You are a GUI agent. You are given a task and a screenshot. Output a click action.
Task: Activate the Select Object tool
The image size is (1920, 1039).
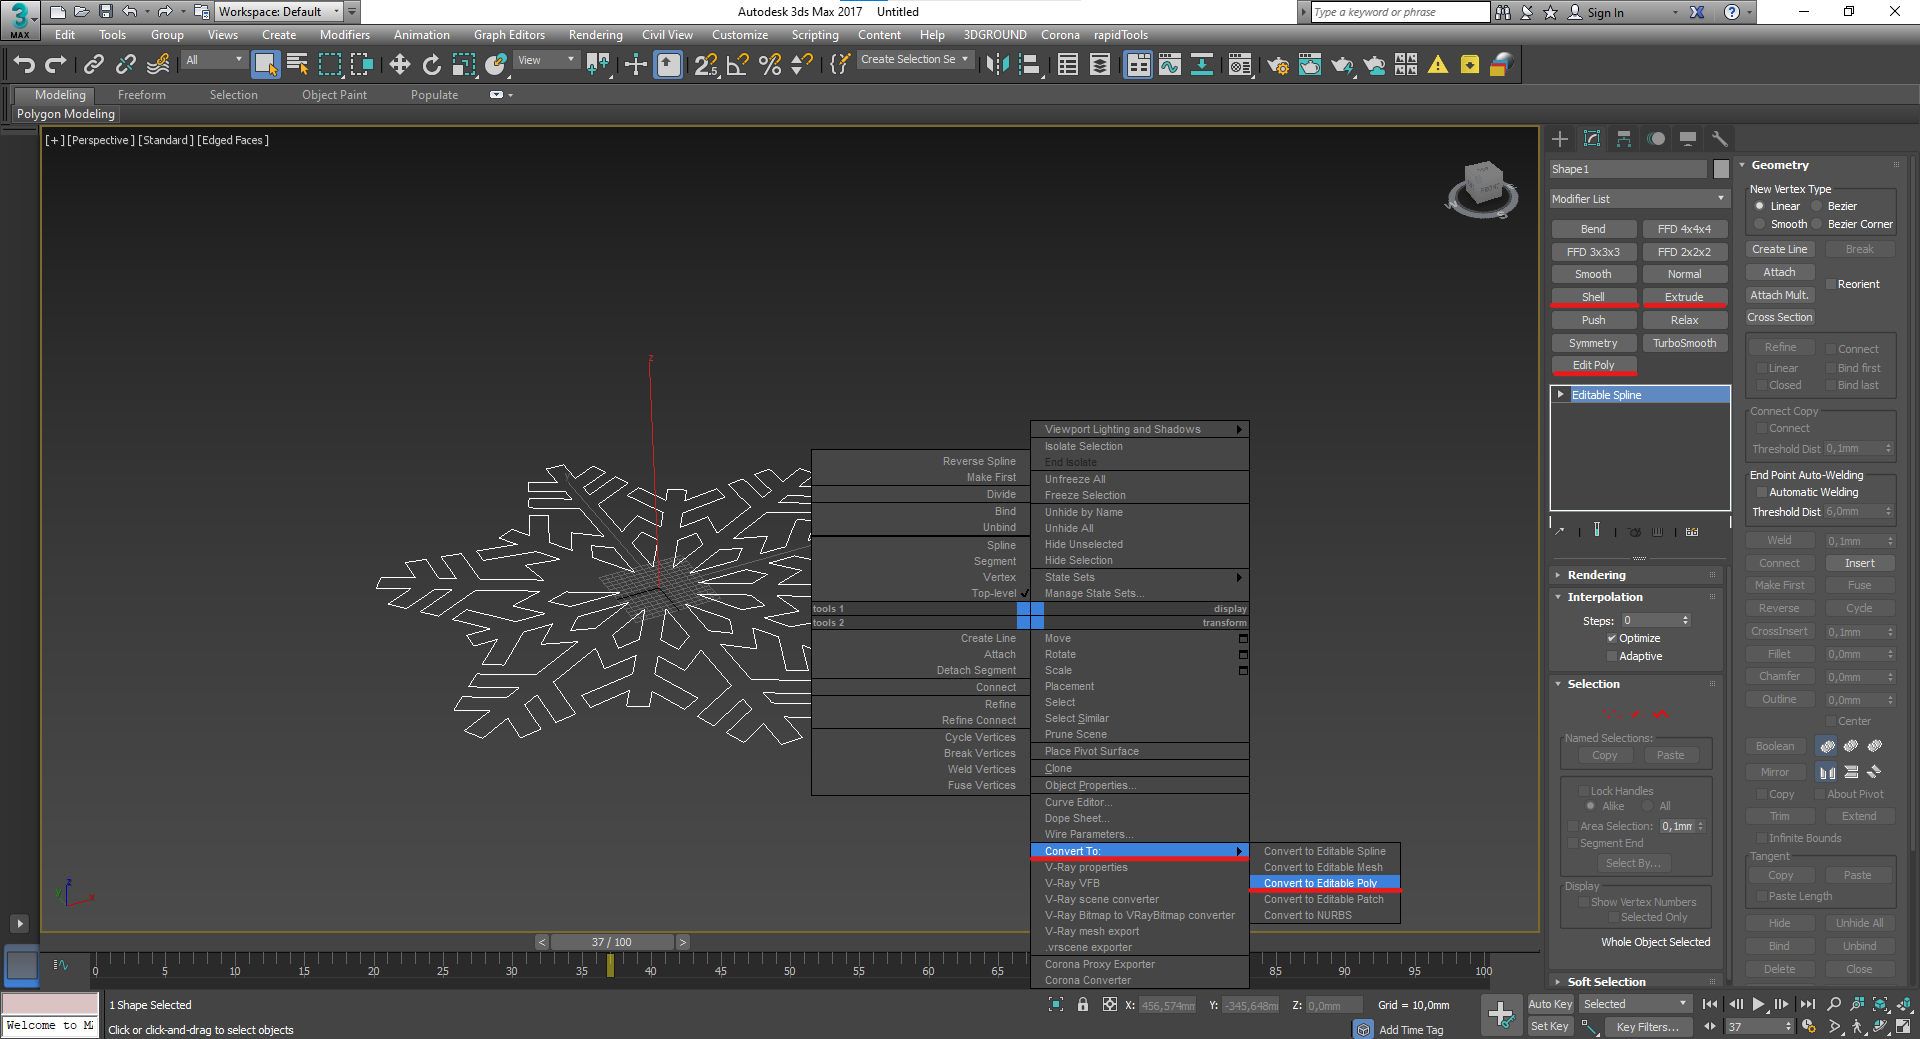tap(265, 65)
